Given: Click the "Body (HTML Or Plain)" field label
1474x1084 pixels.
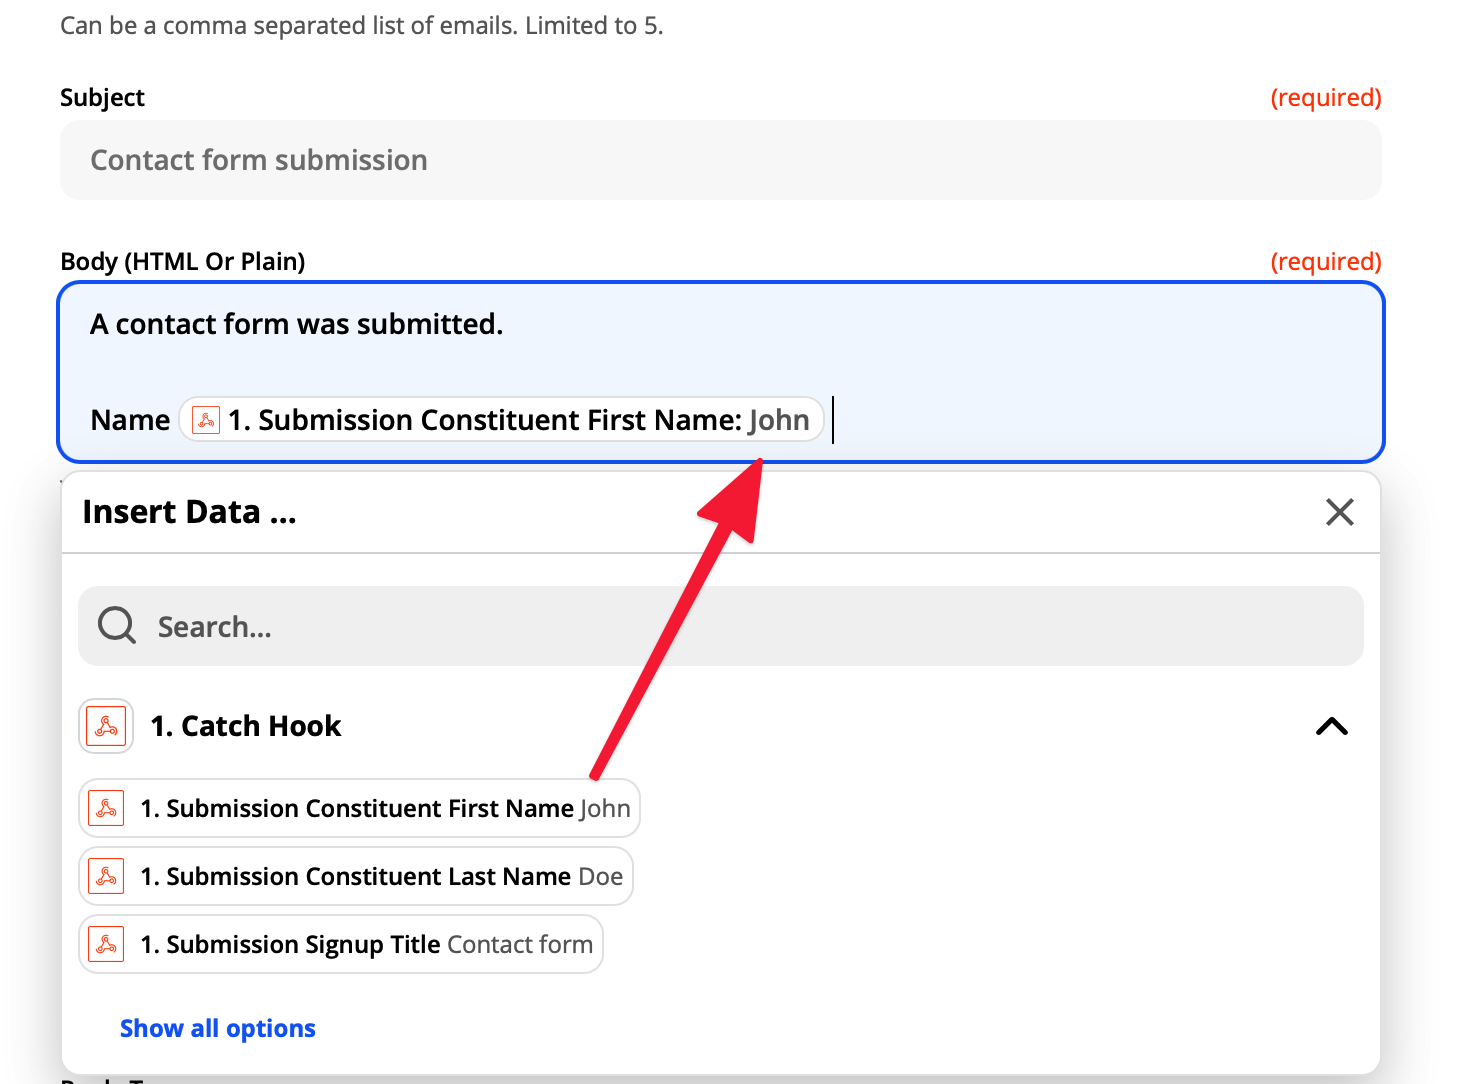Looking at the screenshot, I should [x=183, y=261].
